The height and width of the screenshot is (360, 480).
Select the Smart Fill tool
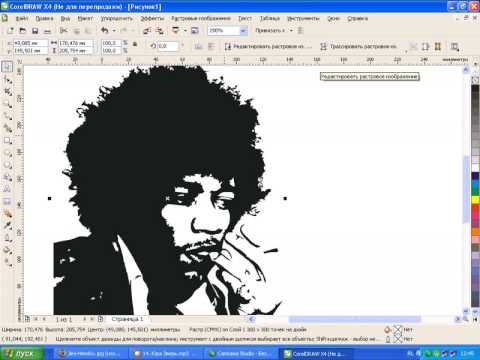pos(7,128)
